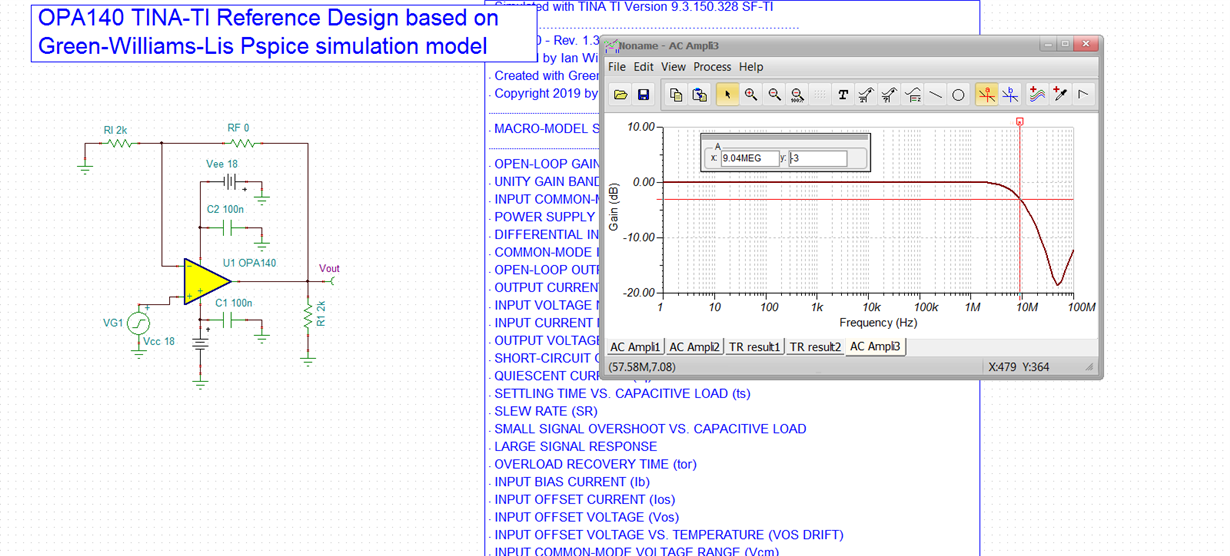1230x556 pixels.
Task: Click the OVERLOAD RECOVERY TIME (tor) line
Action: (x=595, y=464)
